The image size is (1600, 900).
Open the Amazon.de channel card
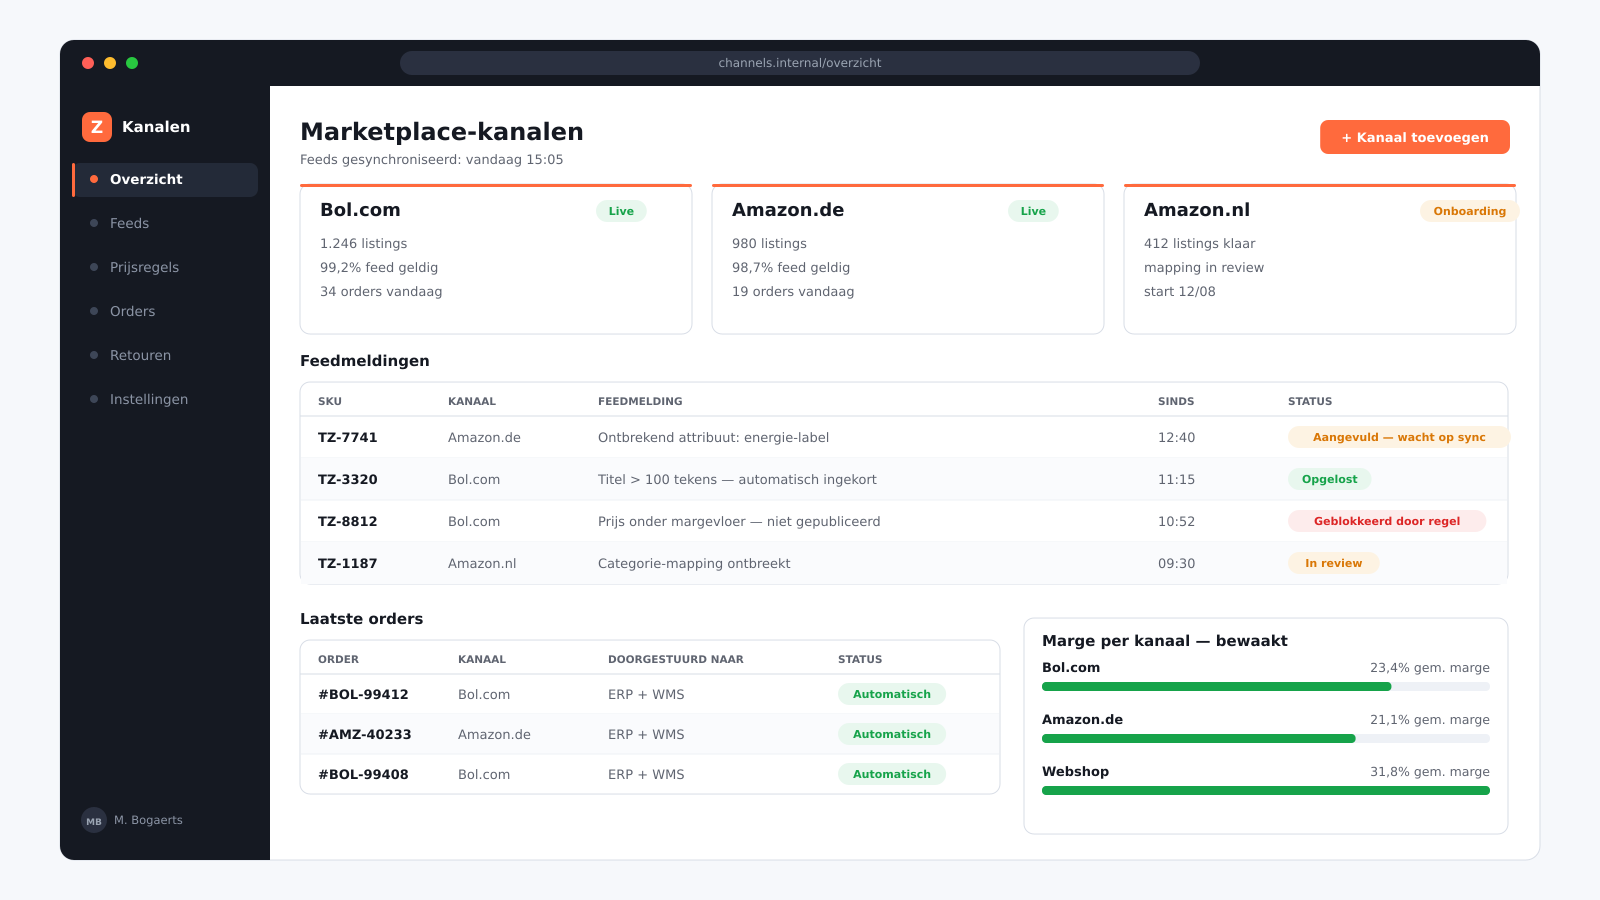[908, 259]
